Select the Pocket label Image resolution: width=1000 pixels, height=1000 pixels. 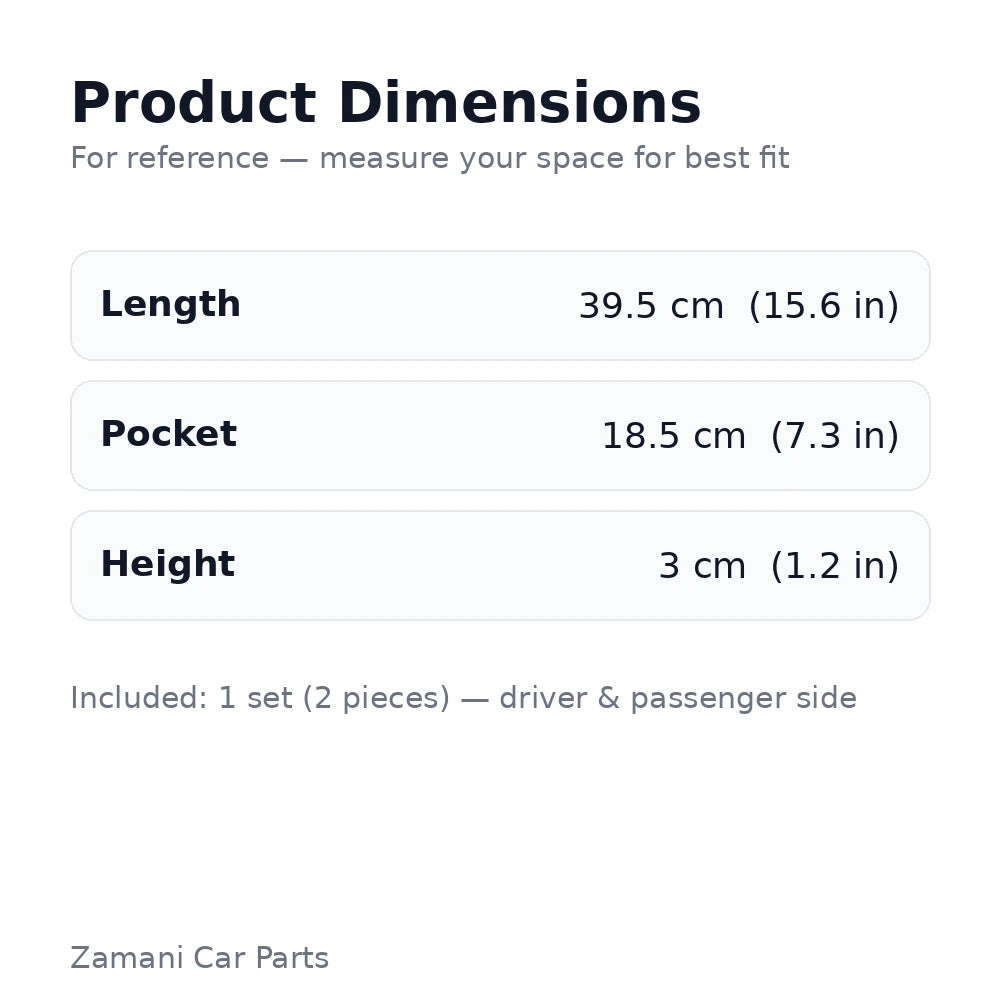coord(168,435)
